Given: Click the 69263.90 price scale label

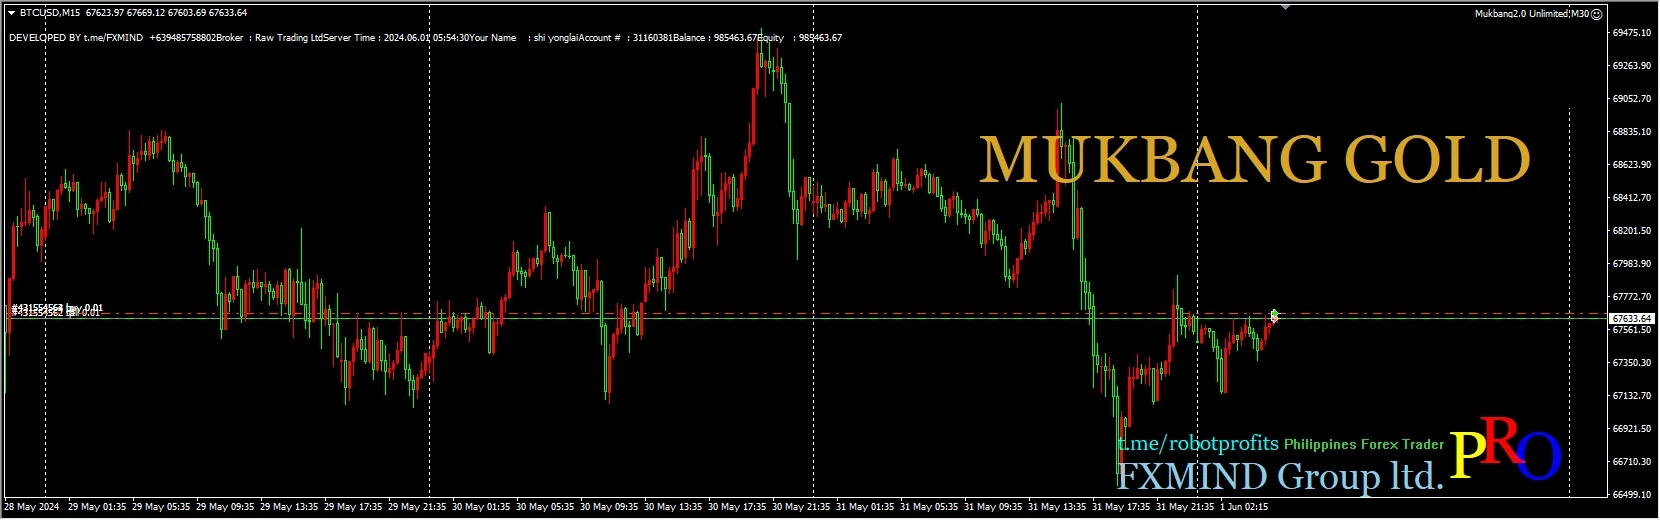Looking at the screenshot, I should 1632,66.
